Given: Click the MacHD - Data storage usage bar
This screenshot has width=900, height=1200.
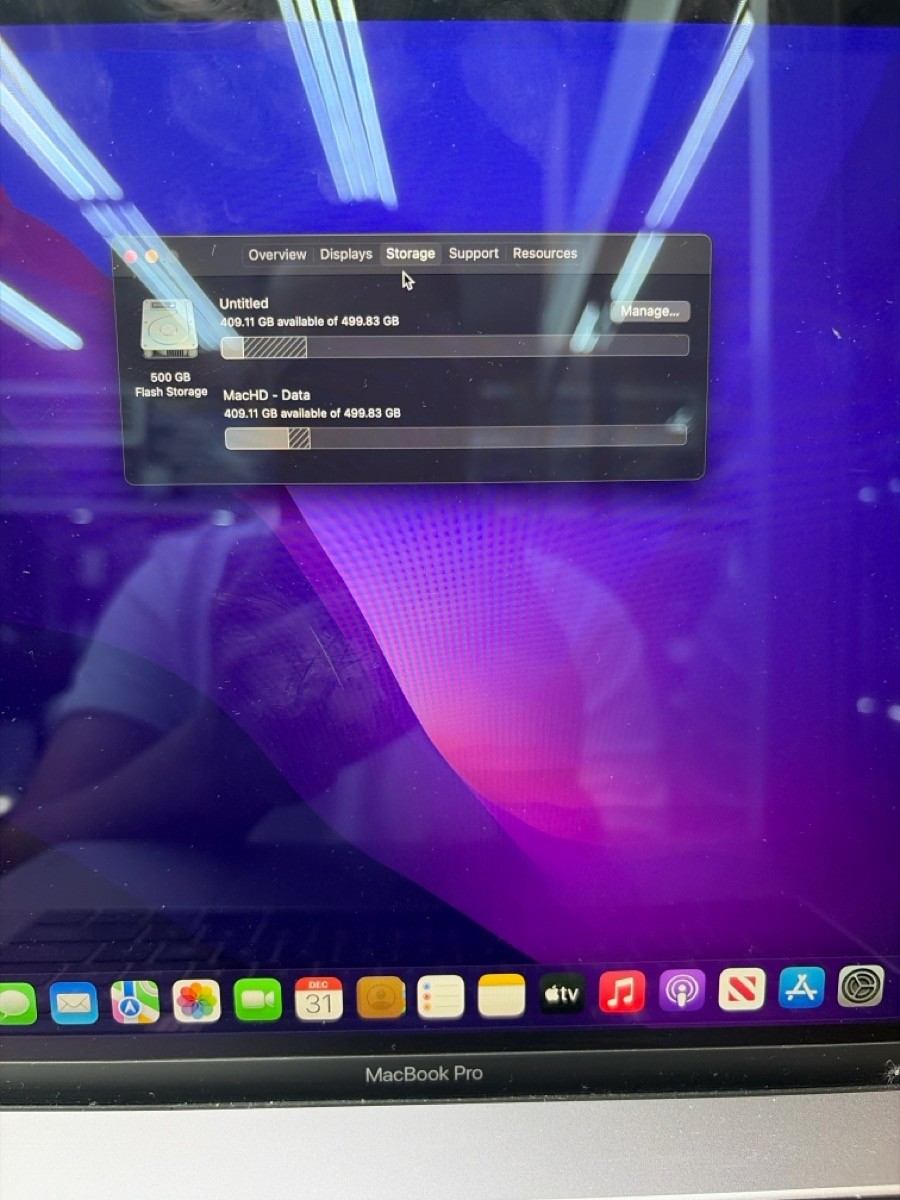Looking at the screenshot, I should coord(456,437).
